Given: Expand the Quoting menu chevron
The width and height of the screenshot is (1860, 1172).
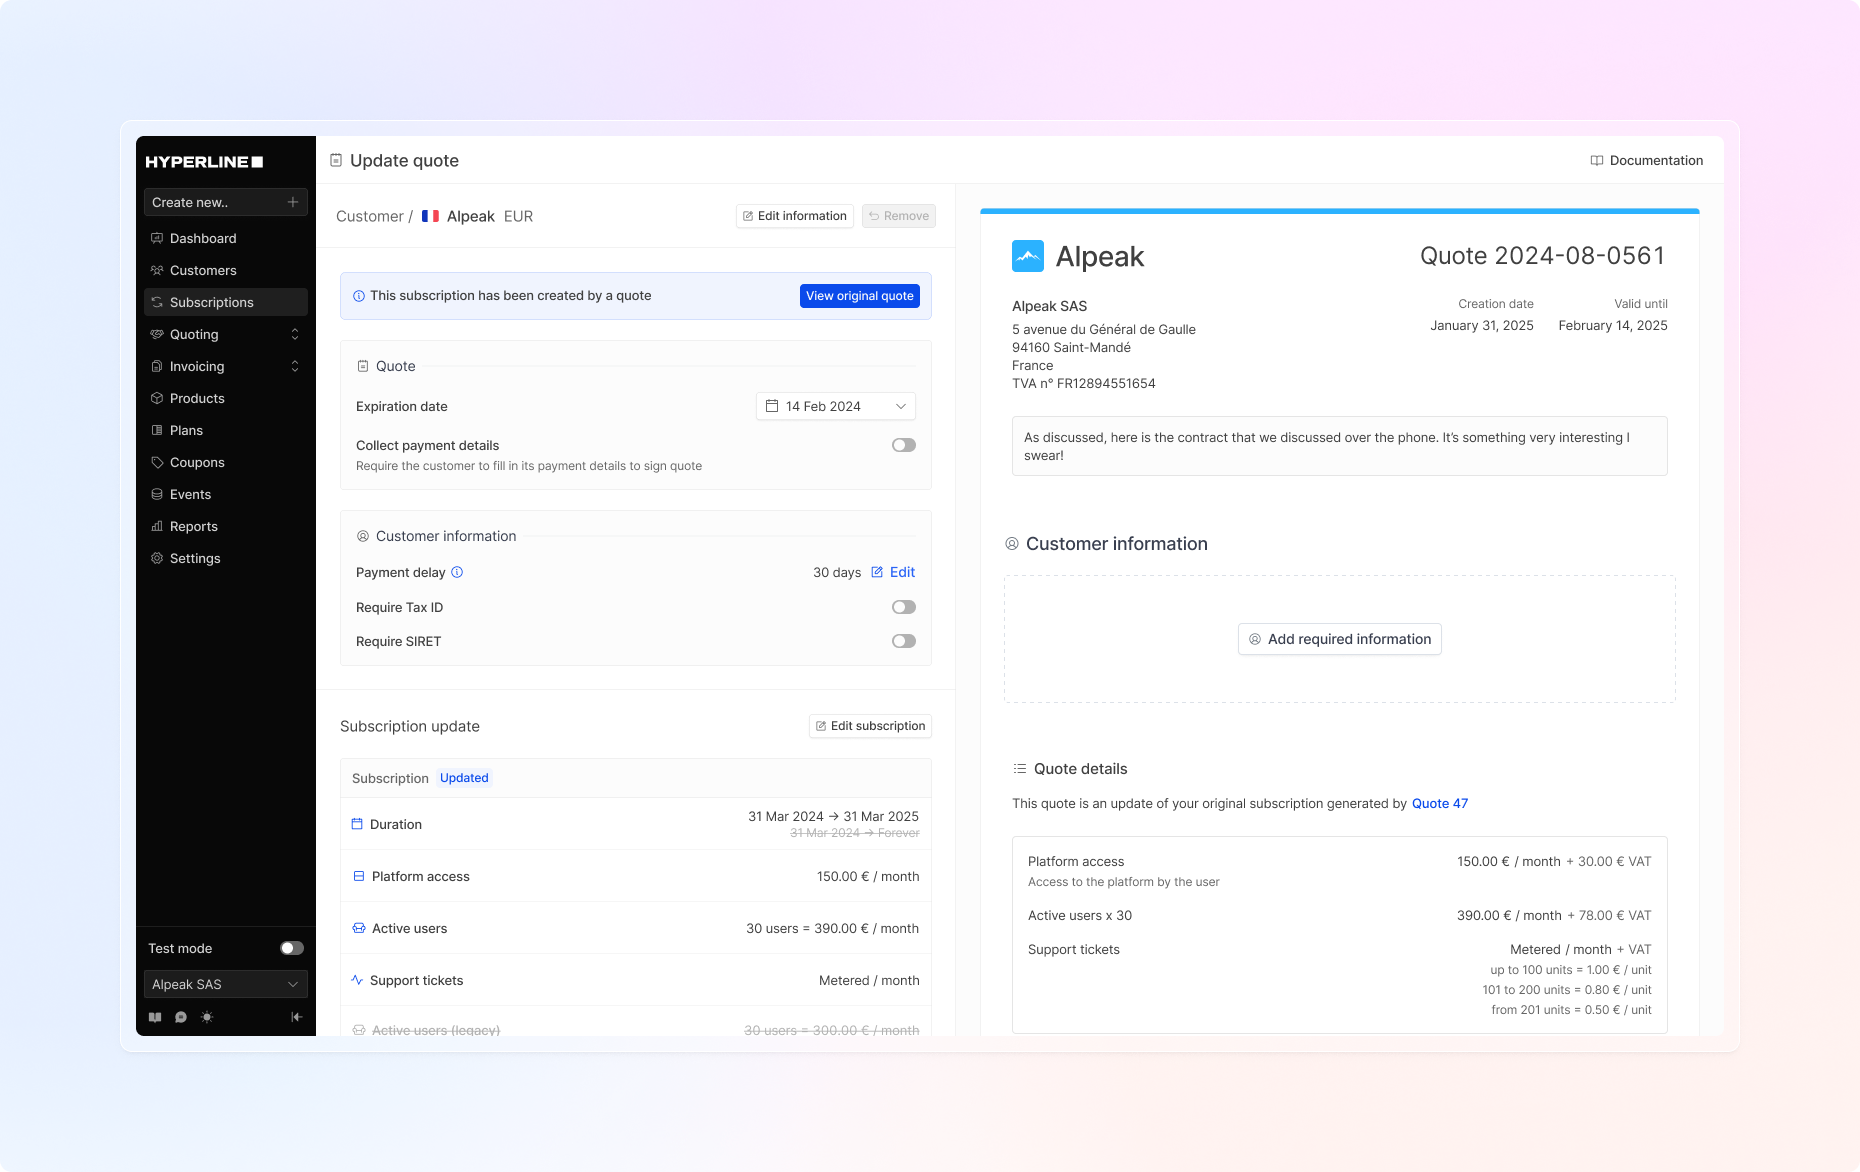Looking at the screenshot, I should [295, 334].
